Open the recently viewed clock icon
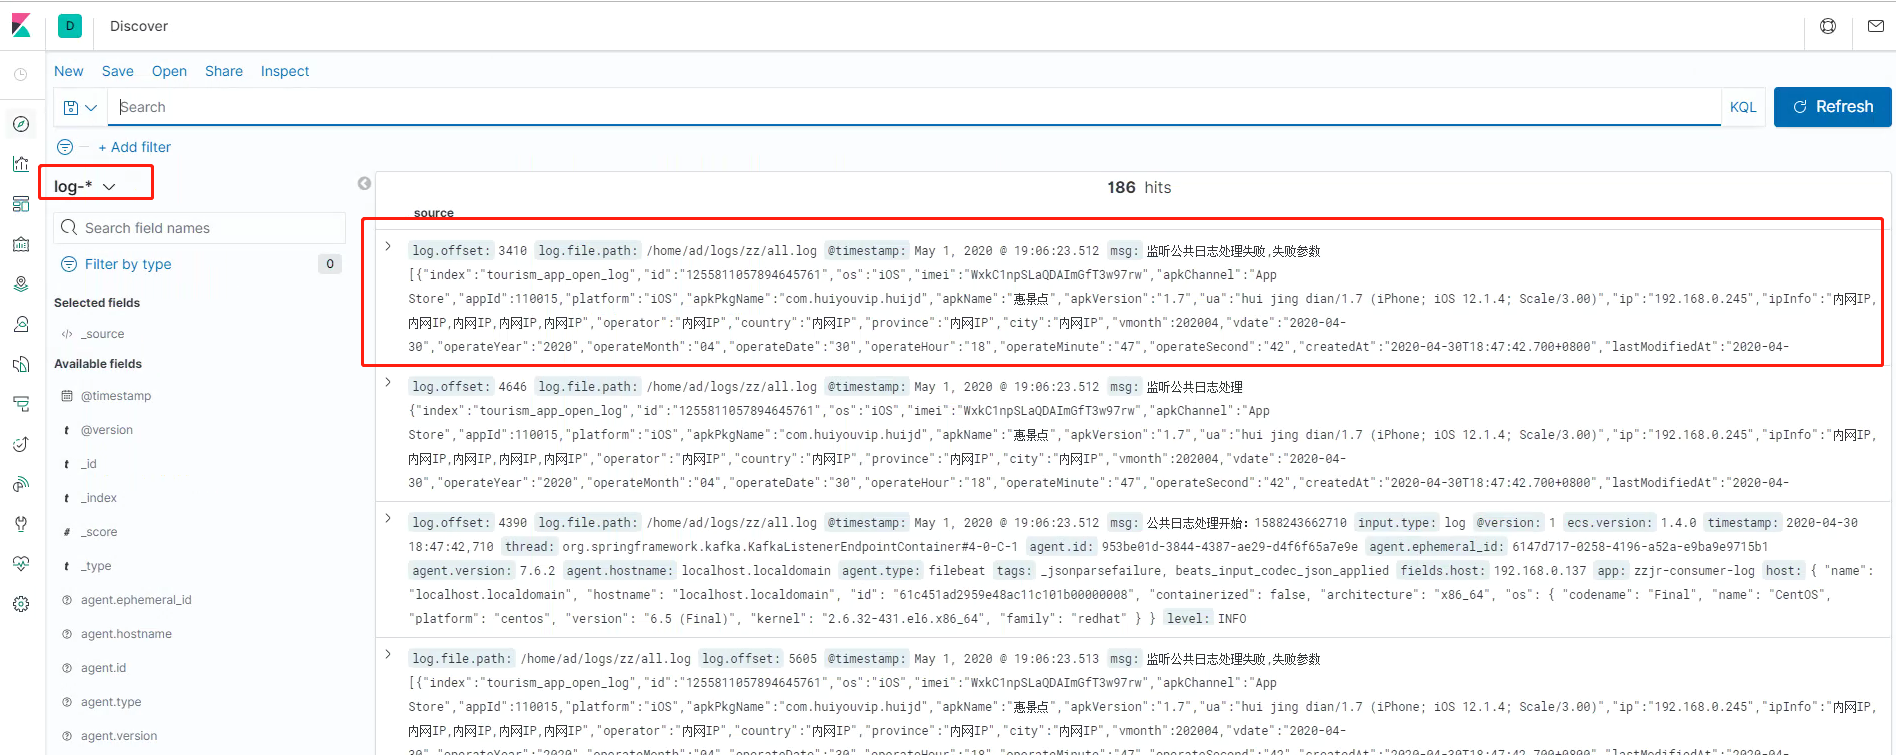The image size is (1896, 755). [x=21, y=74]
